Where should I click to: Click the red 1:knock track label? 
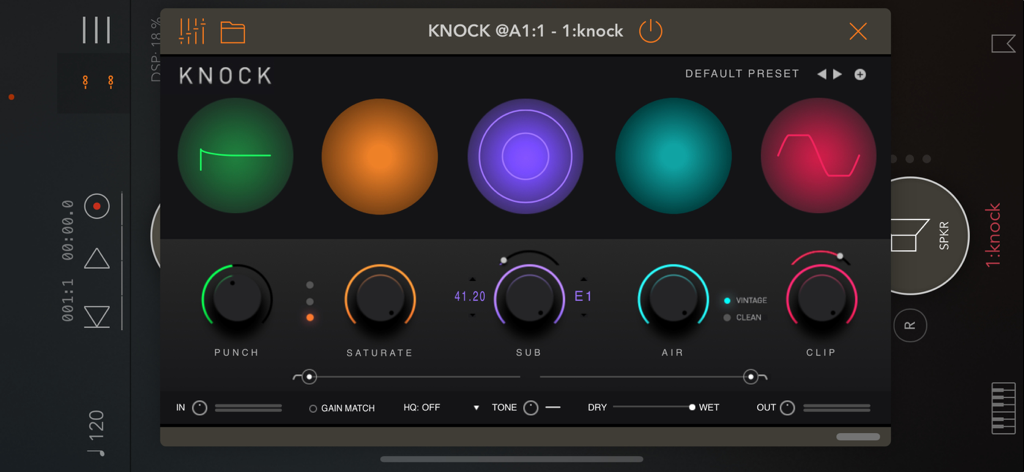(x=993, y=236)
